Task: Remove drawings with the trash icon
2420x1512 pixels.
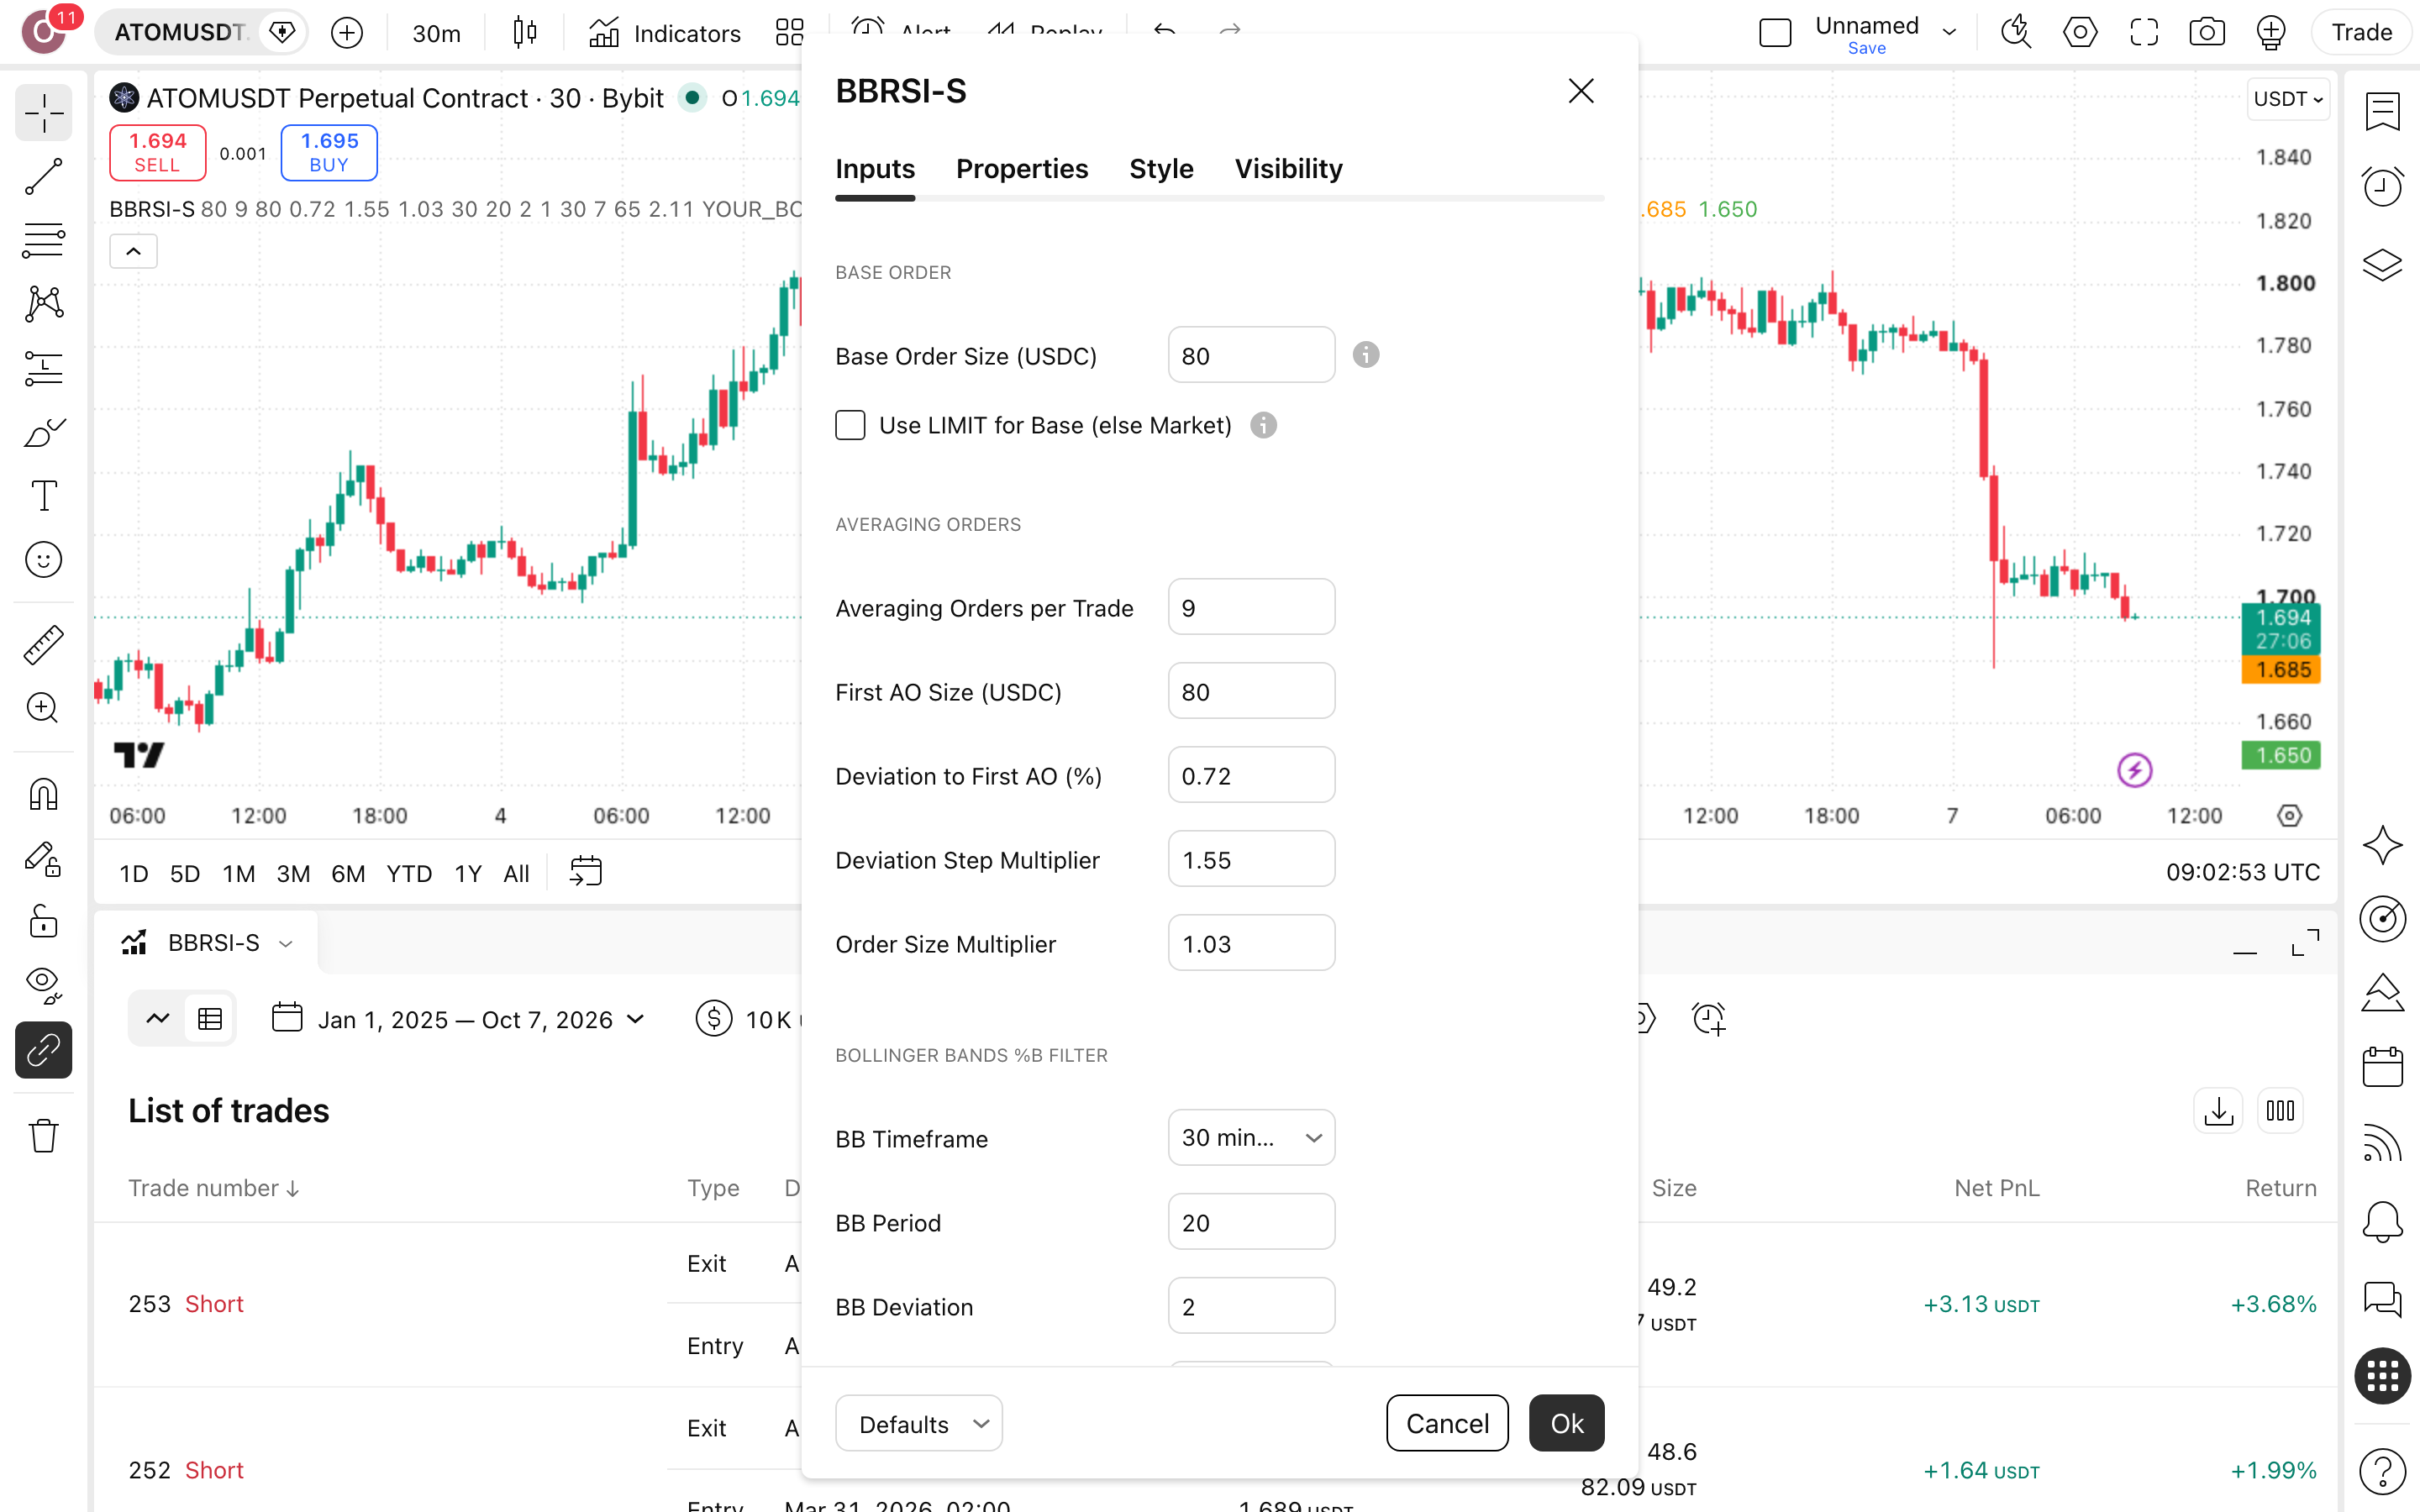Action: tap(43, 1136)
